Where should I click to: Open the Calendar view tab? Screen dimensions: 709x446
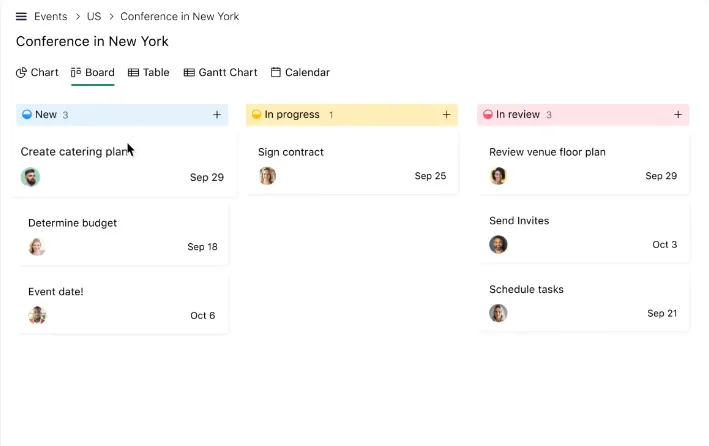300,72
